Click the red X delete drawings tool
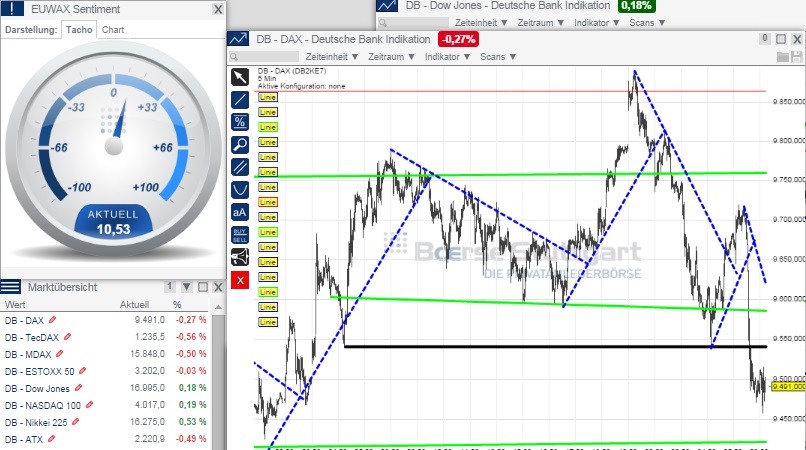The image size is (806, 450). tap(240, 280)
